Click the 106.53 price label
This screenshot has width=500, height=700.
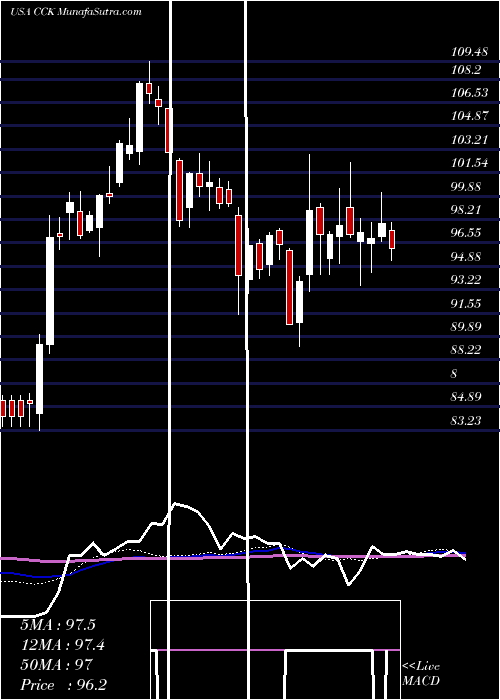[469, 93]
